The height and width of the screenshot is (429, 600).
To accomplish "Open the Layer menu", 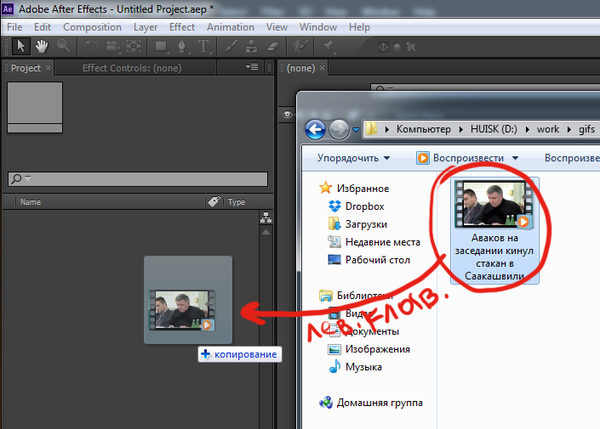I will [145, 27].
